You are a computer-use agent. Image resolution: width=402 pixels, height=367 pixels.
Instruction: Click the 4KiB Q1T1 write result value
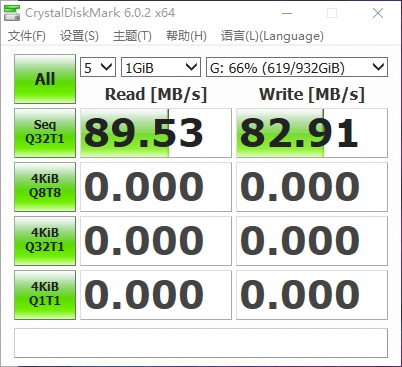(312, 295)
